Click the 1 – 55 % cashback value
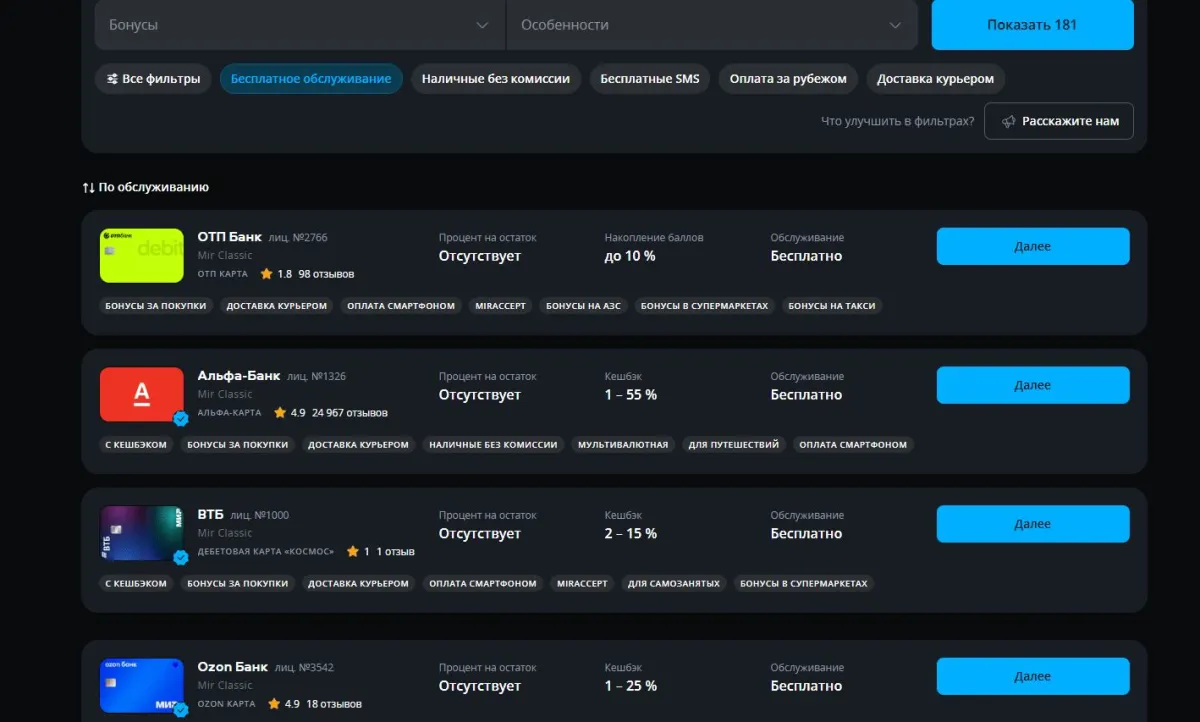The width and height of the screenshot is (1200, 722). [631, 395]
